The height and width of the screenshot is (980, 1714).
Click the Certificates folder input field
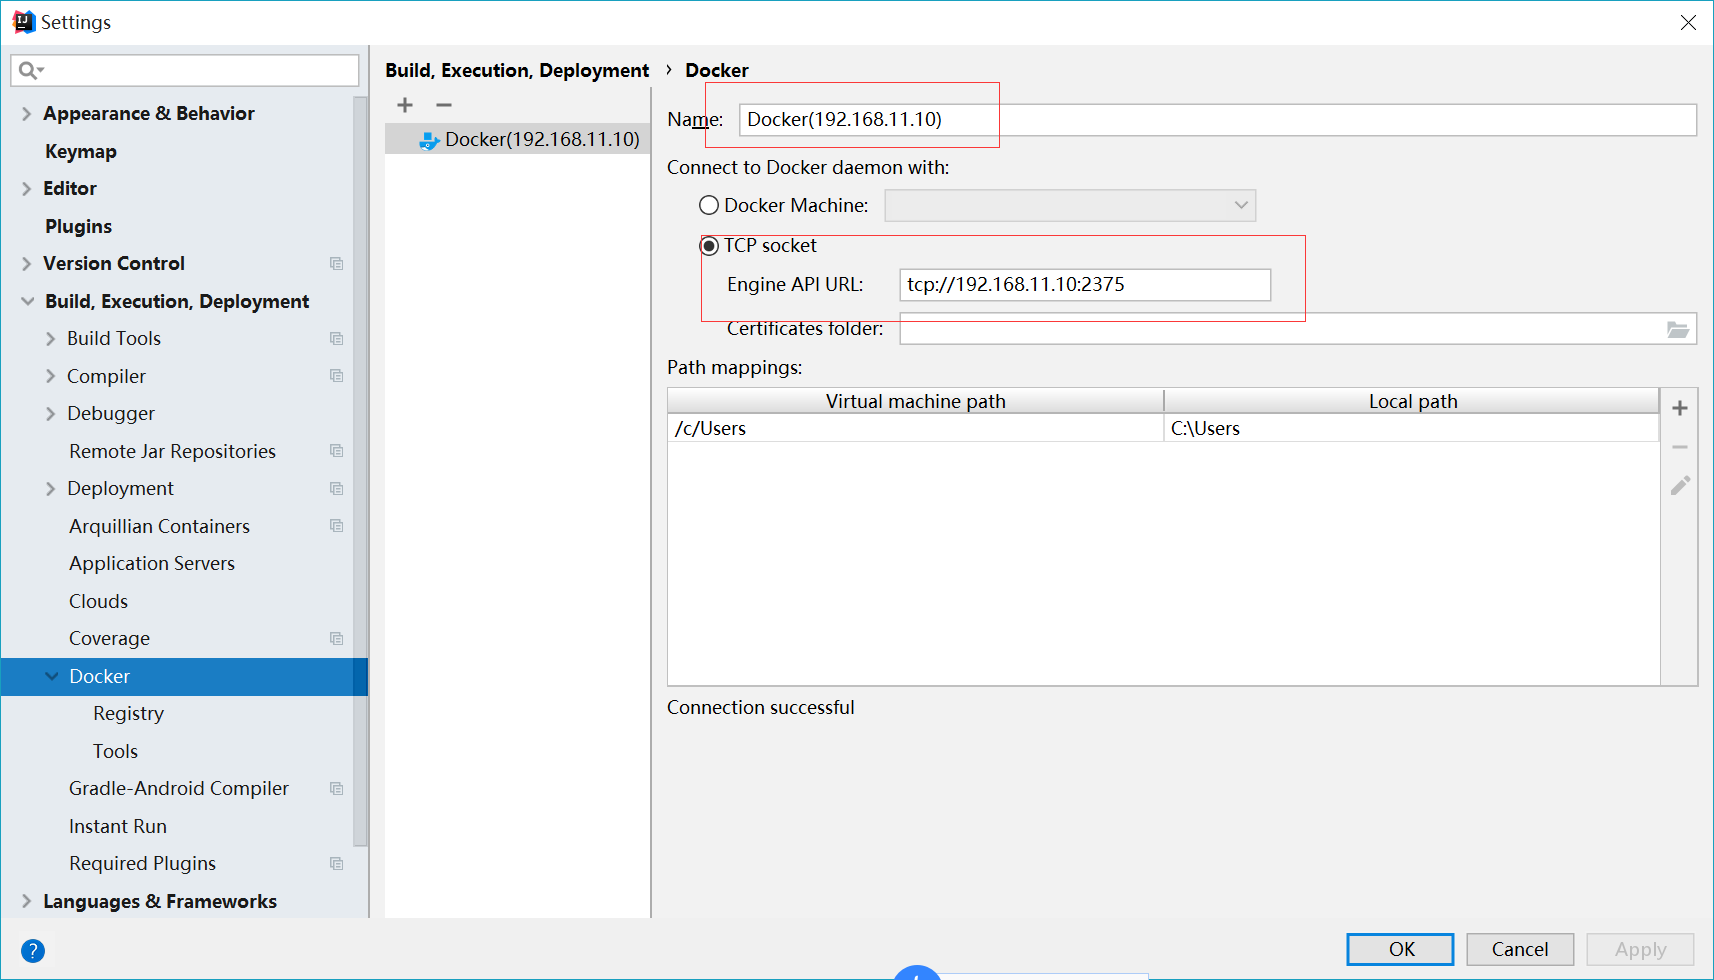click(x=1298, y=329)
